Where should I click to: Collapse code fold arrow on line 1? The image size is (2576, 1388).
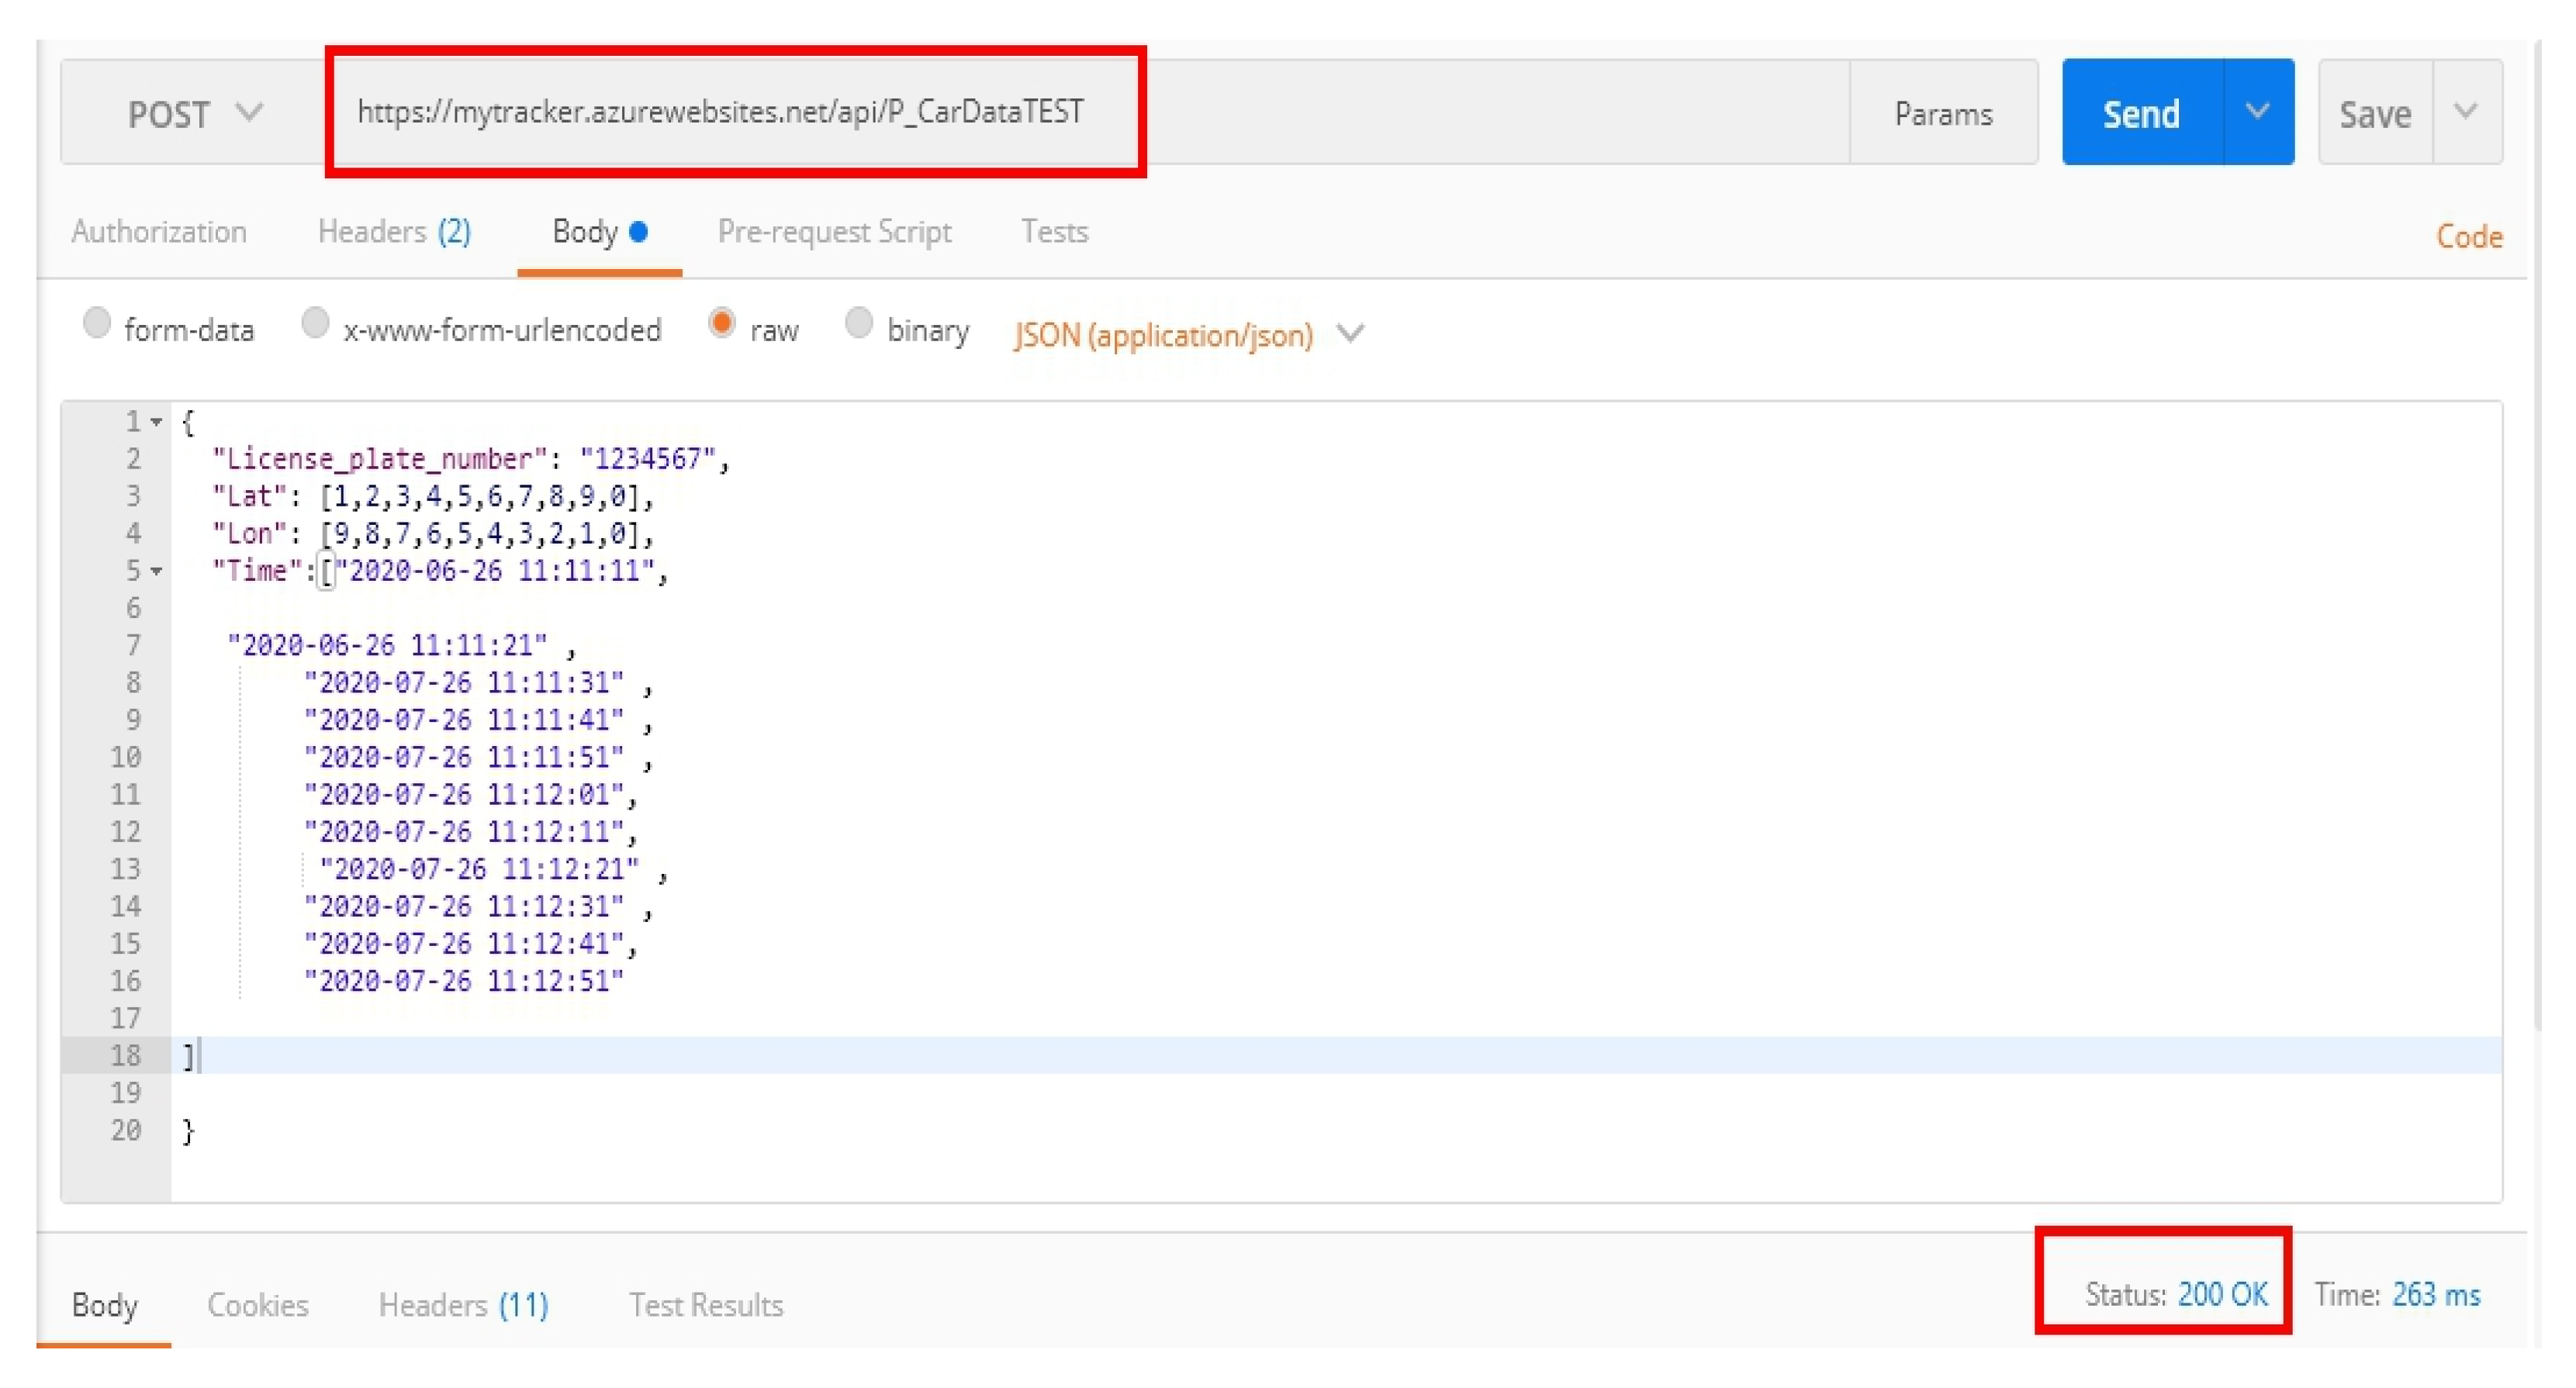tap(156, 423)
